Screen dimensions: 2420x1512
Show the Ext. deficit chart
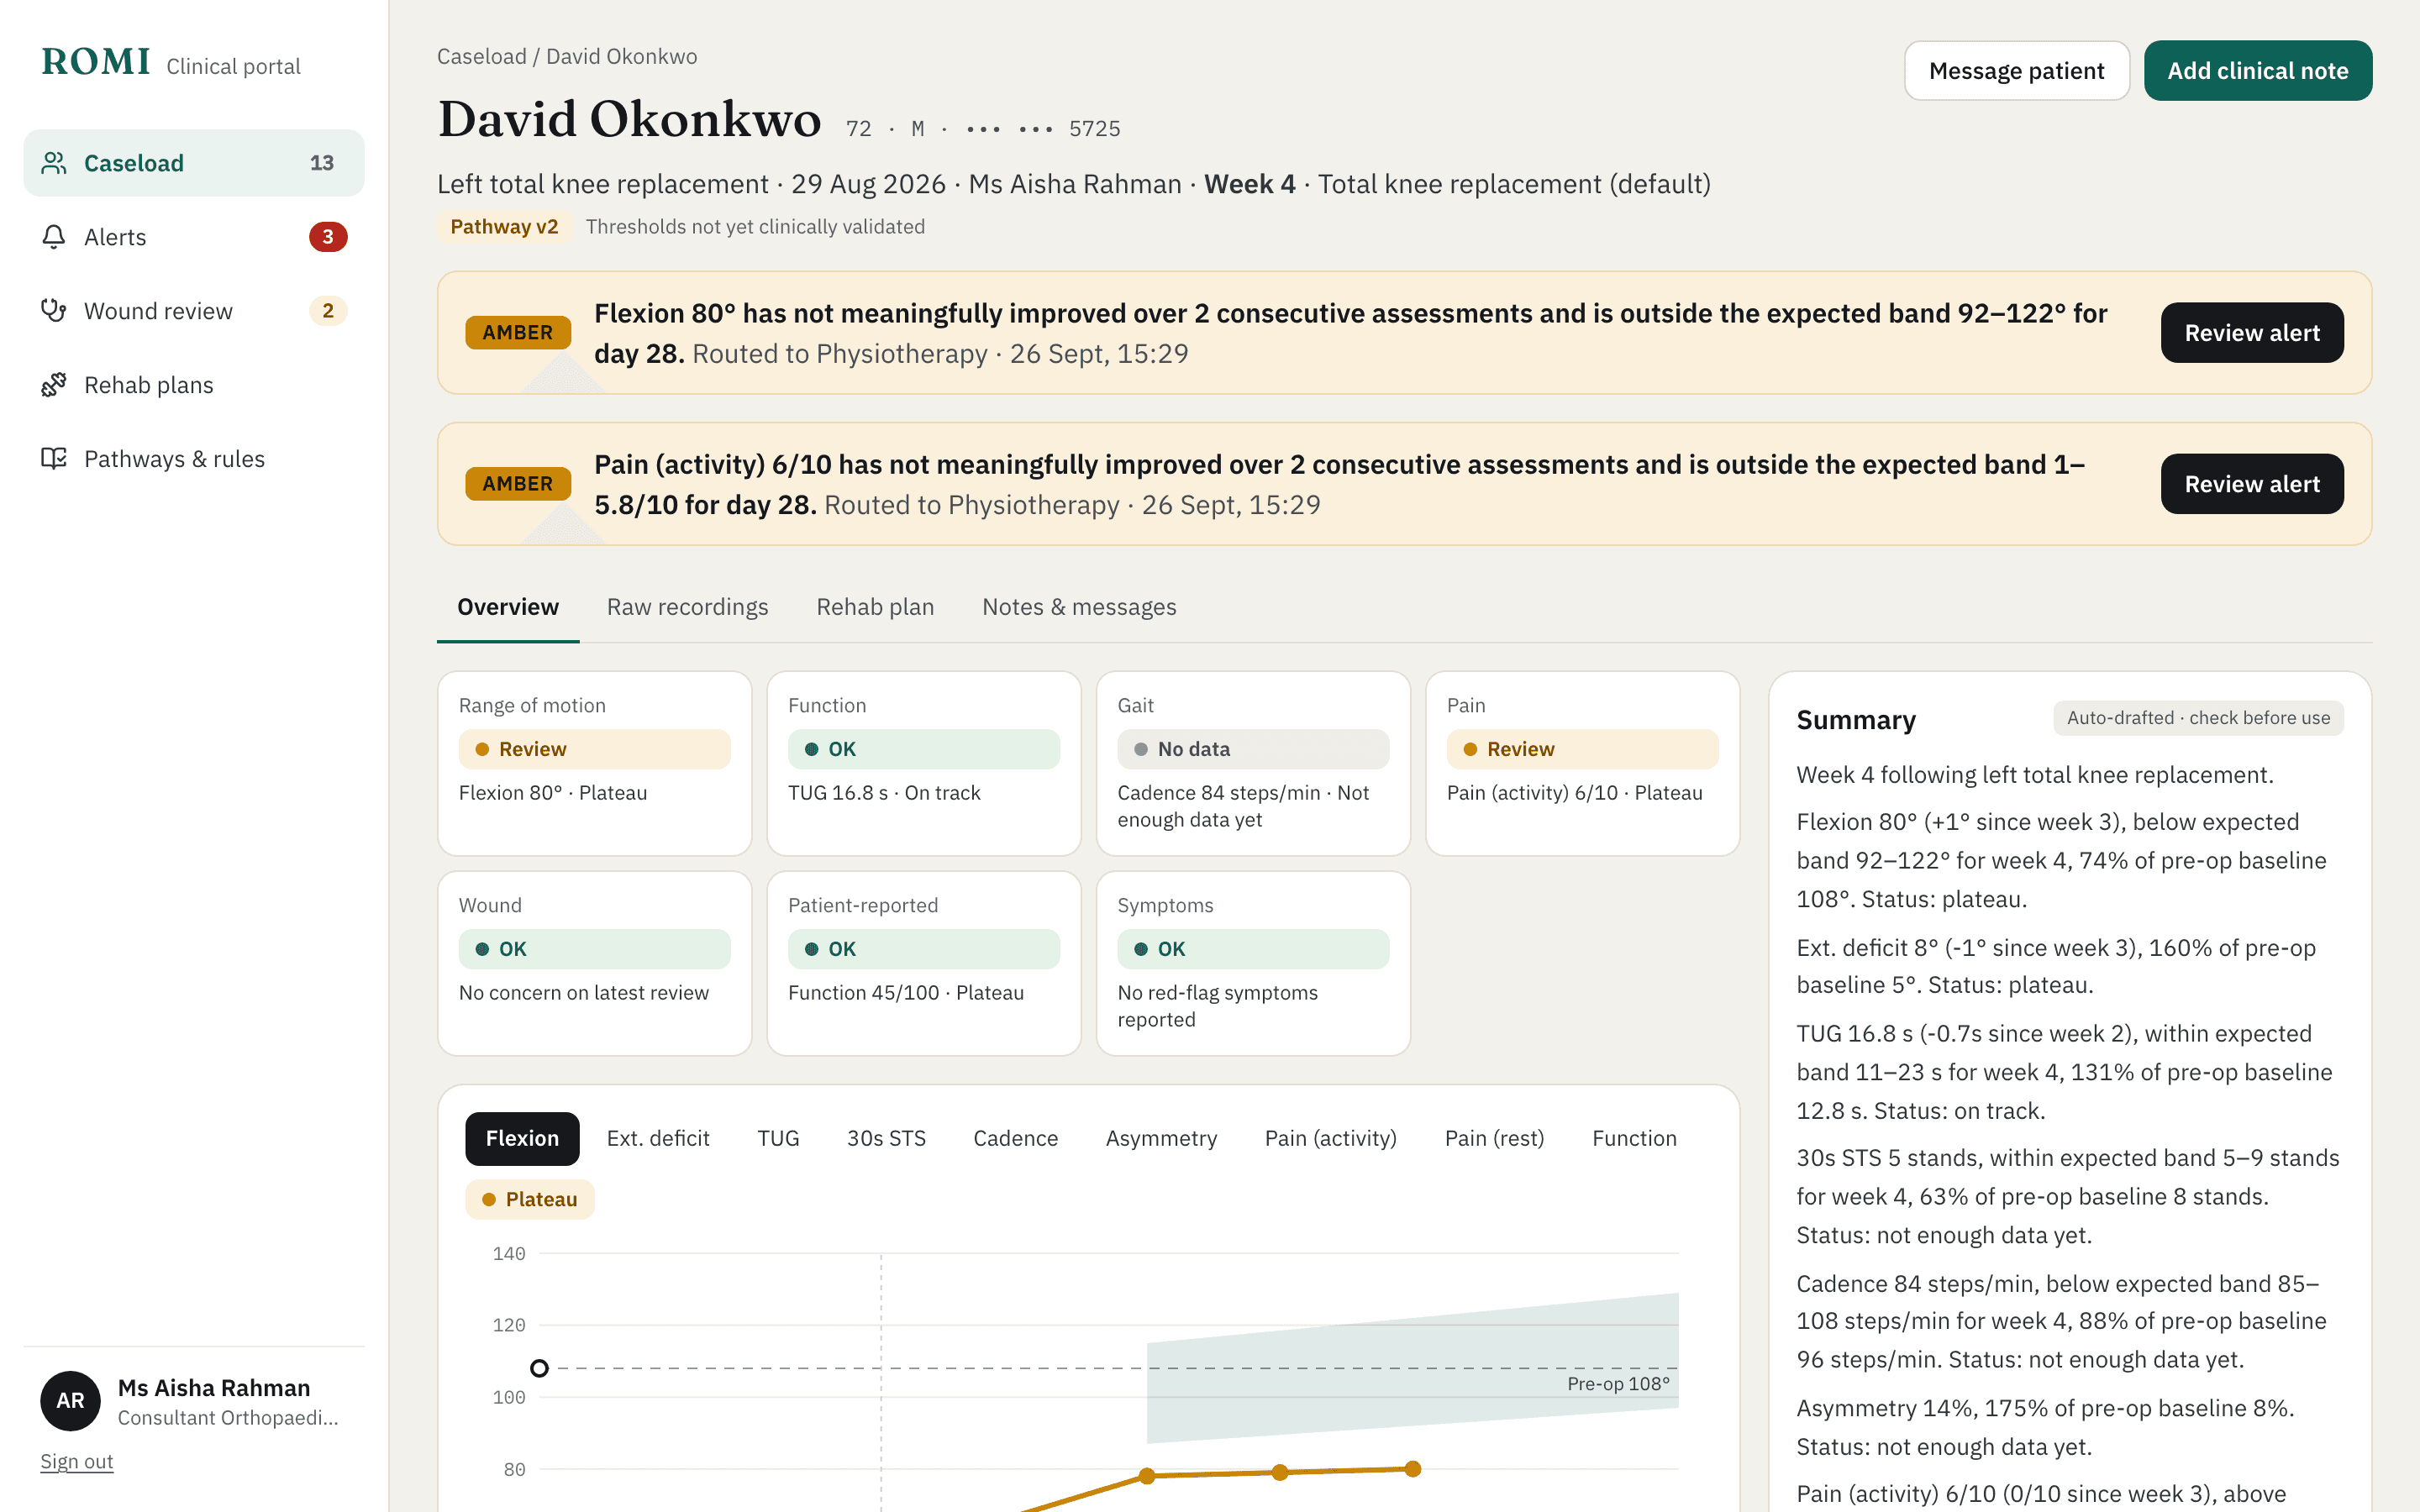coord(658,1138)
